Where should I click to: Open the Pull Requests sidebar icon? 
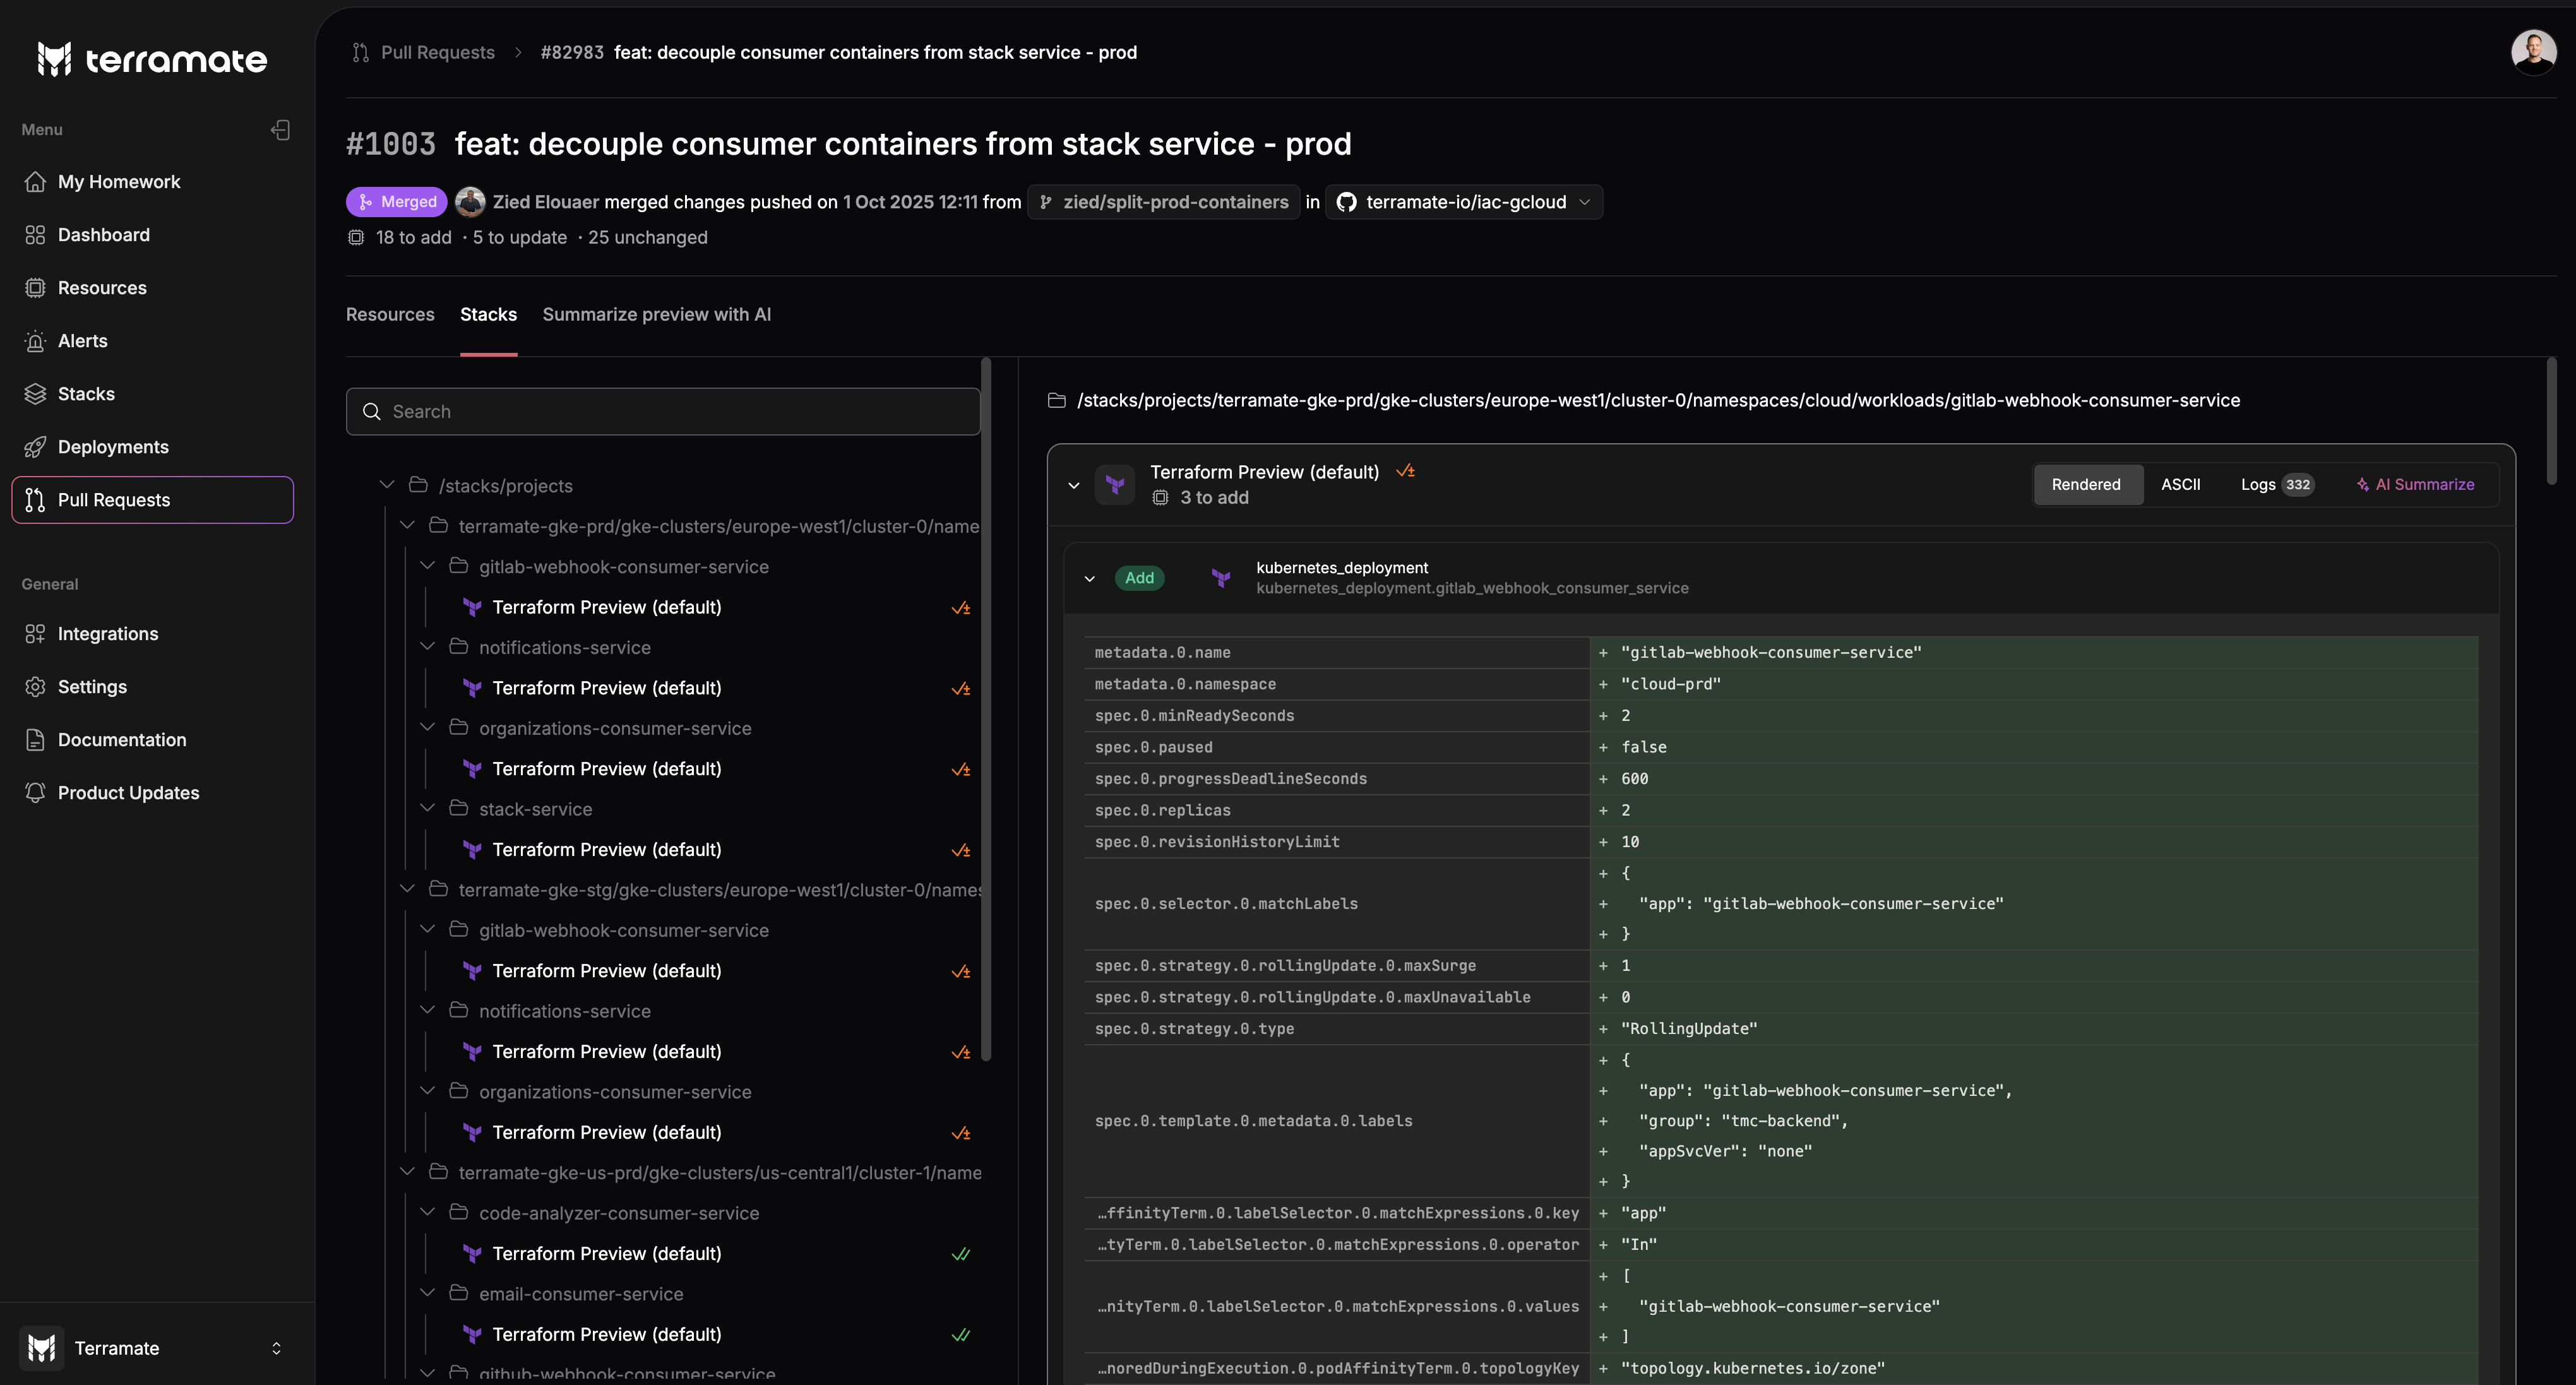(35, 499)
